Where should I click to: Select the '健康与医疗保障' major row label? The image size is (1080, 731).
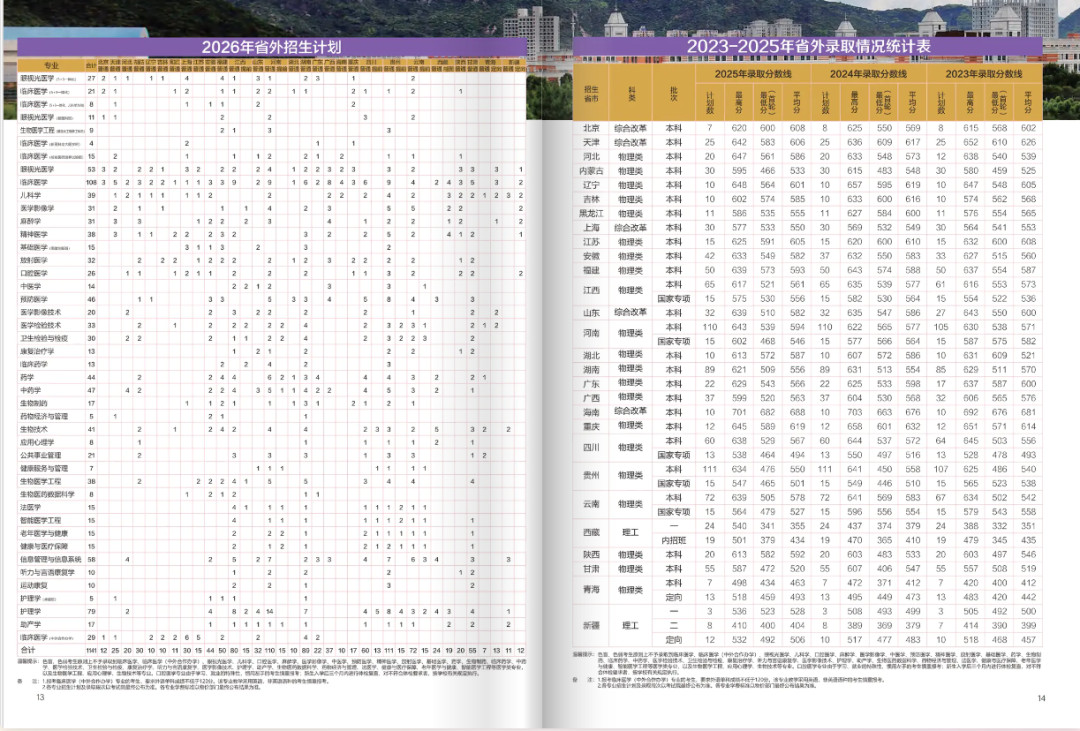click(x=44, y=546)
